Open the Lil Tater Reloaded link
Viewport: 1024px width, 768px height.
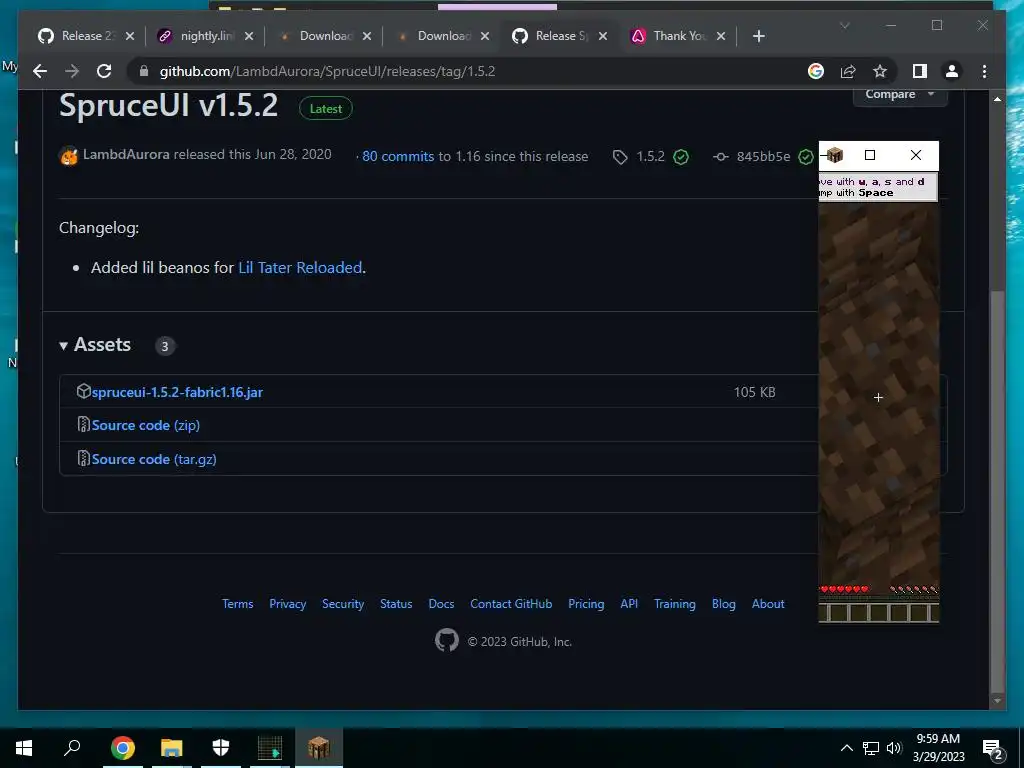300,268
